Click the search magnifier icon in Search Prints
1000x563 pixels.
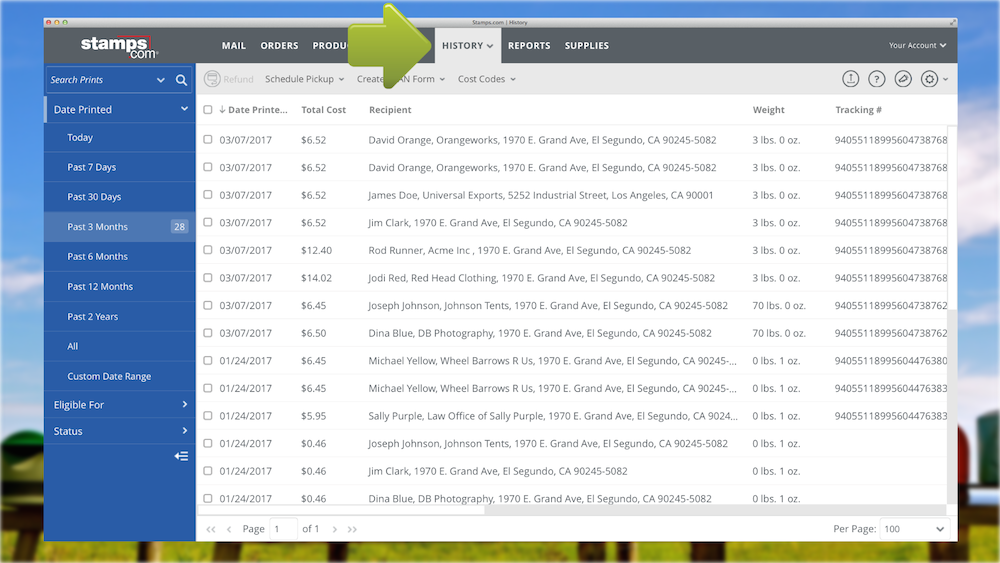click(x=181, y=80)
